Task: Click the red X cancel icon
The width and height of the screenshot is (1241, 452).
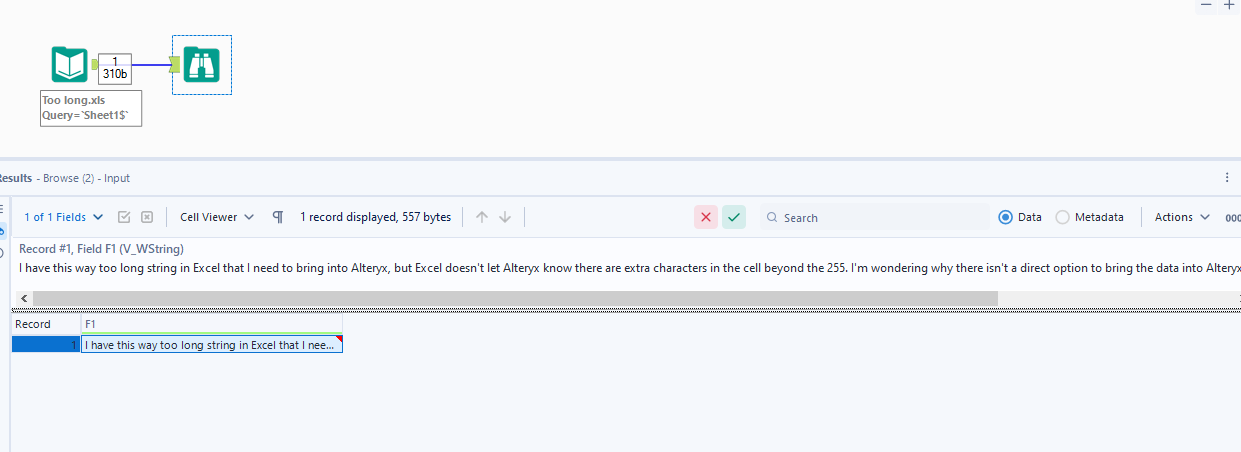Action: [x=706, y=217]
